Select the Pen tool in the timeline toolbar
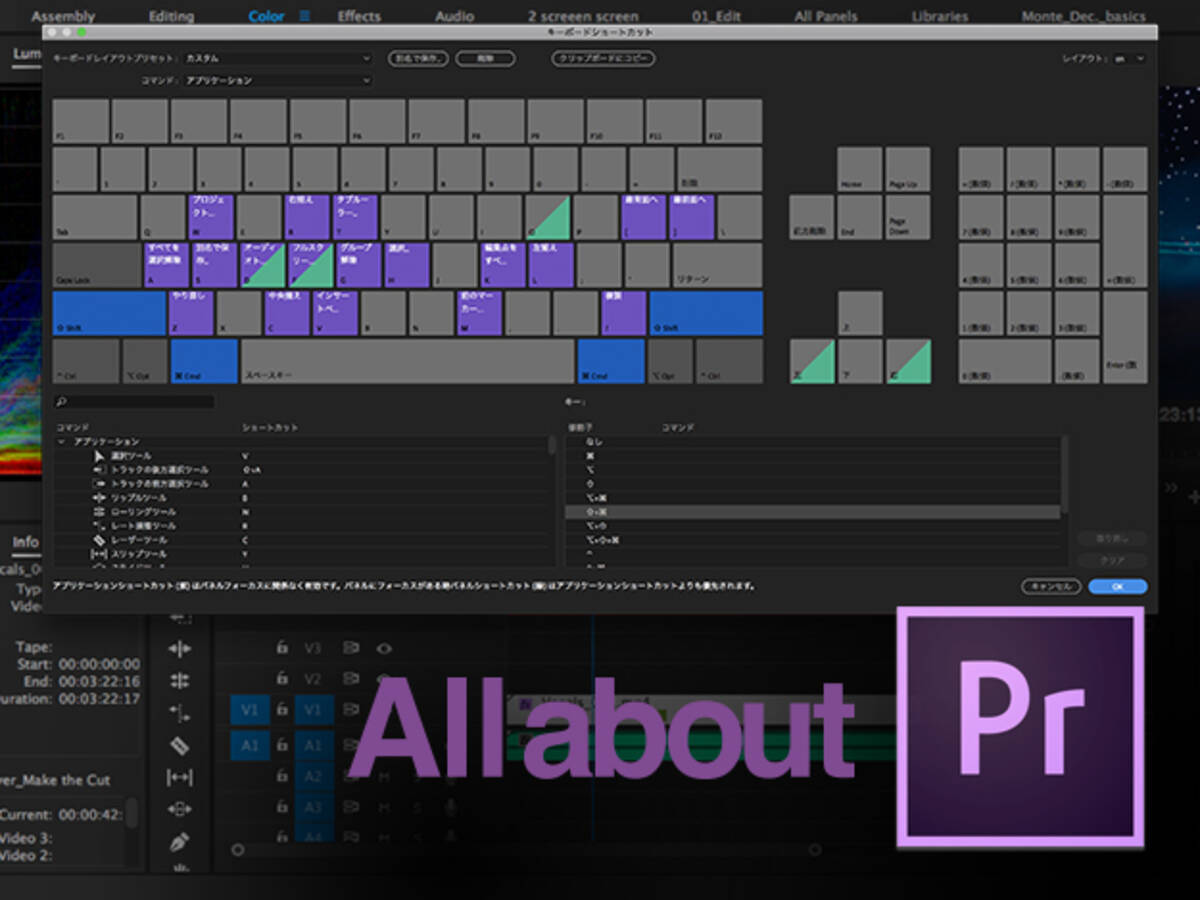The image size is (1200, 900). tap(178, 839)
